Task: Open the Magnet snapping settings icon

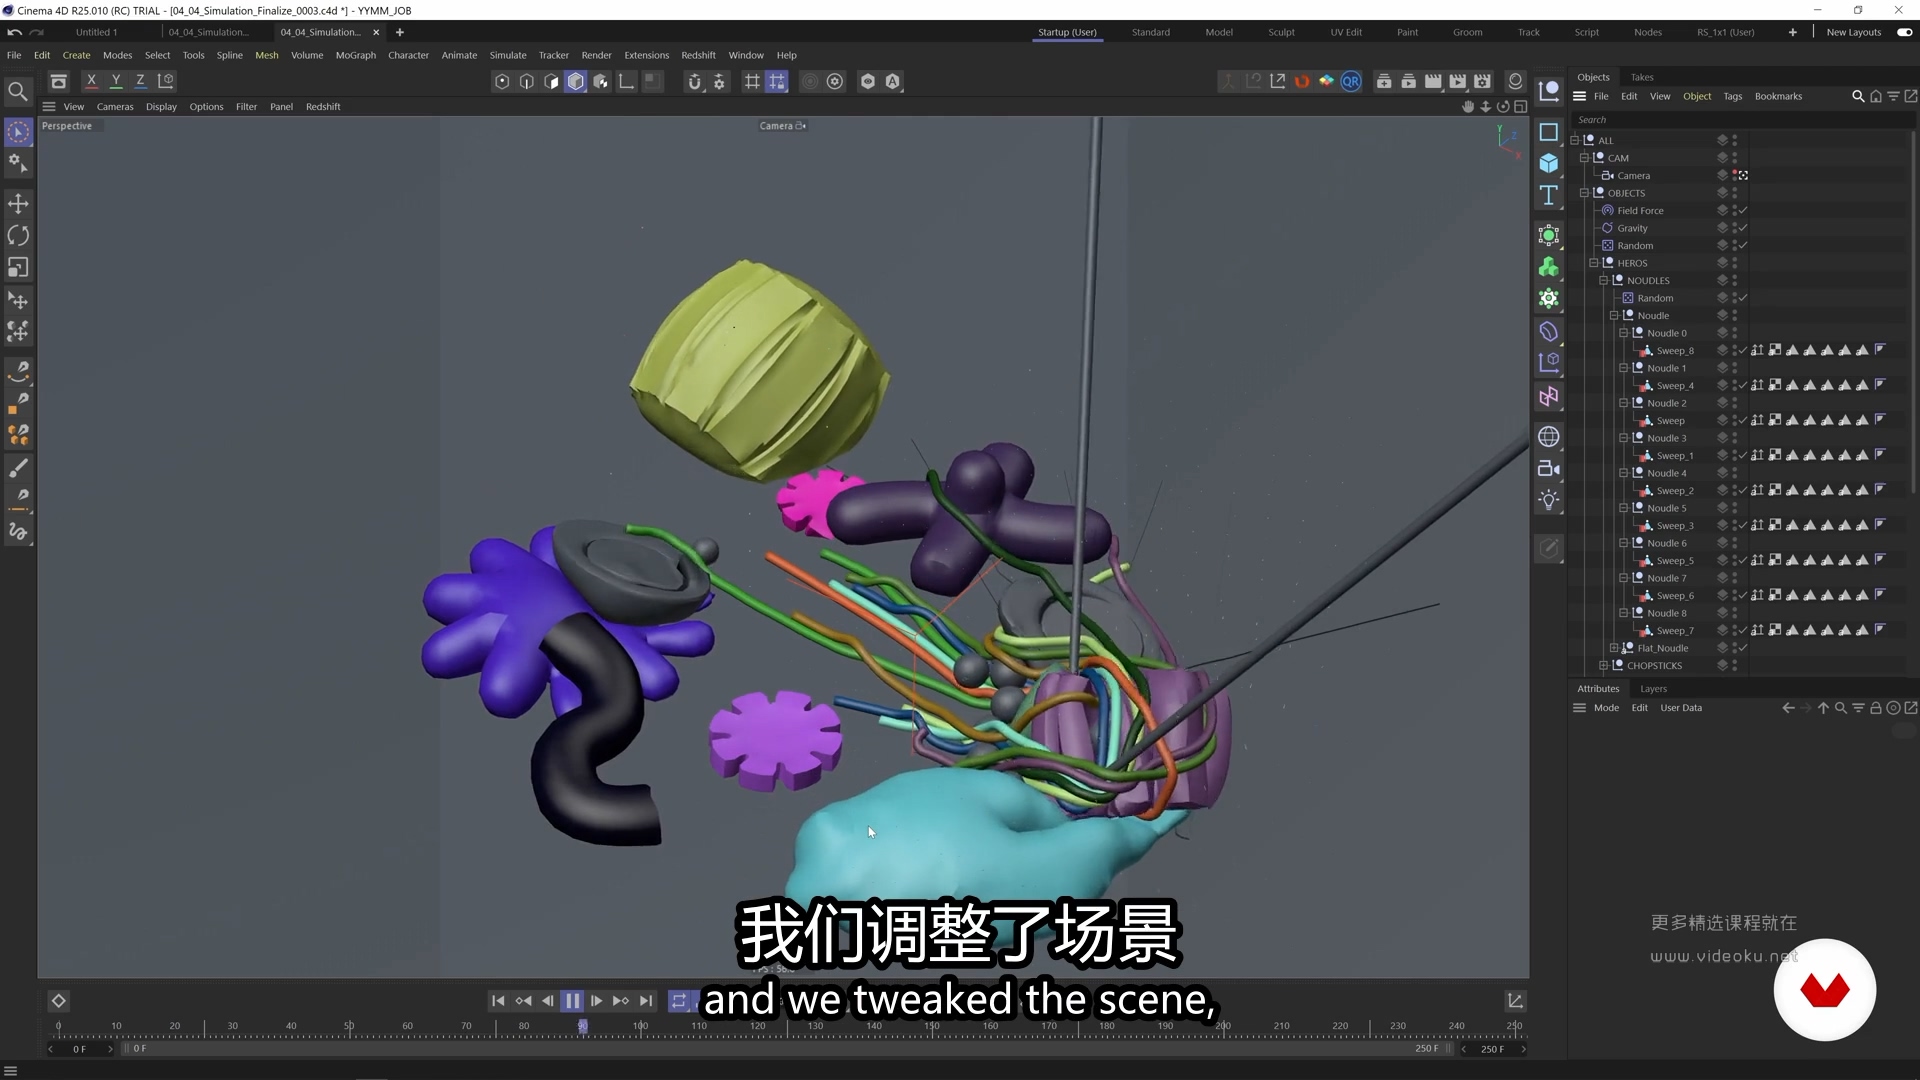Action: (x=719, y=82)
